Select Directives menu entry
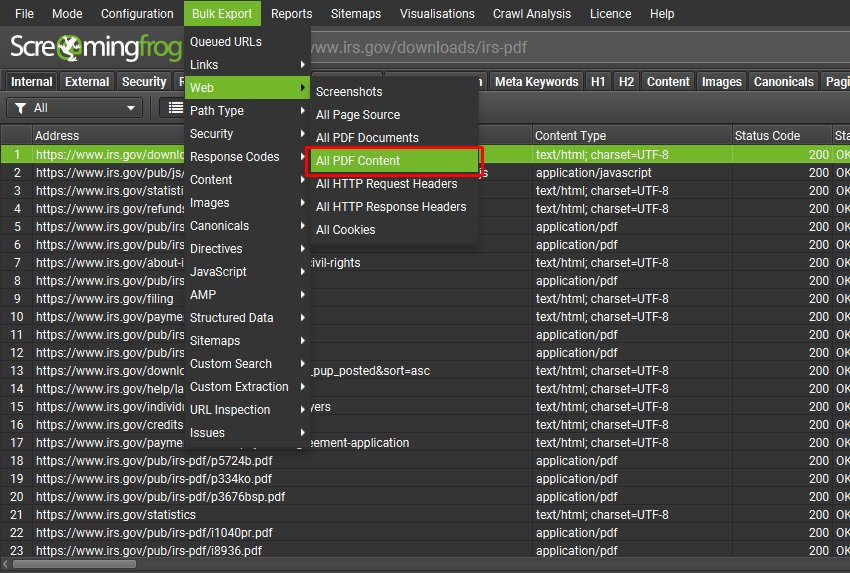Screen dimensions: 850x573 247,249
